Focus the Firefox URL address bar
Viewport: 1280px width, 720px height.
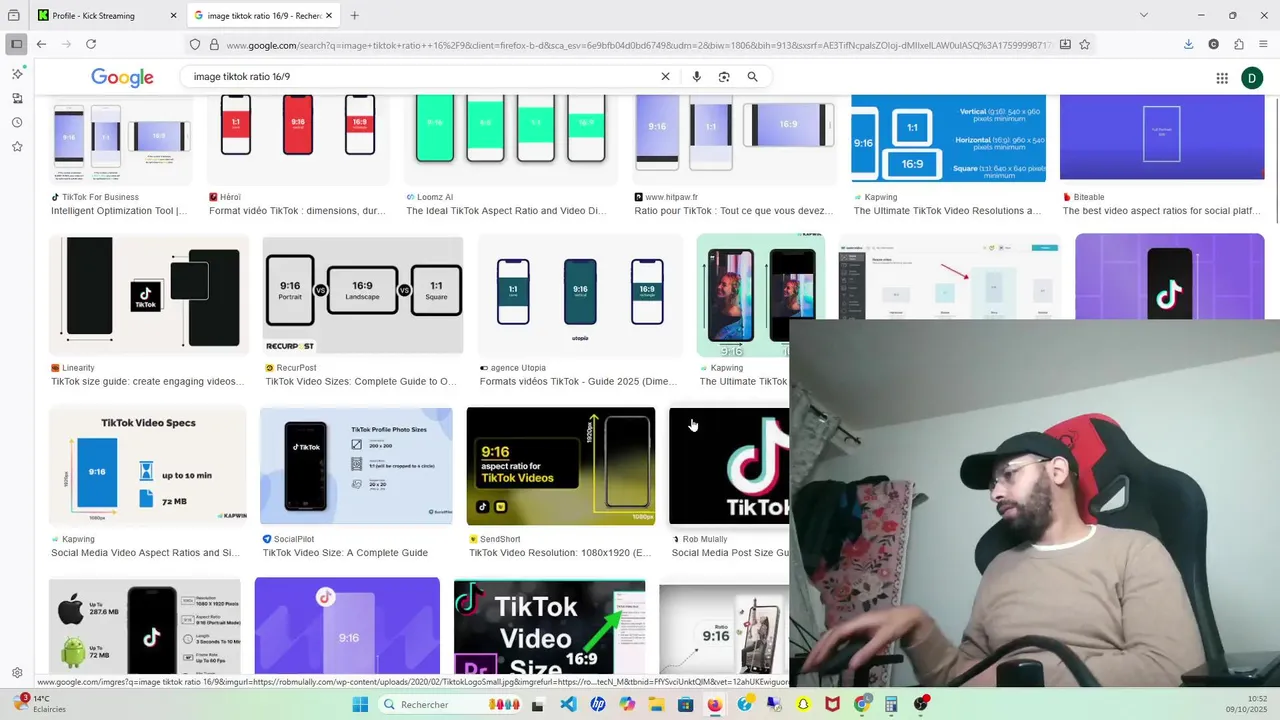click(638, 44)
